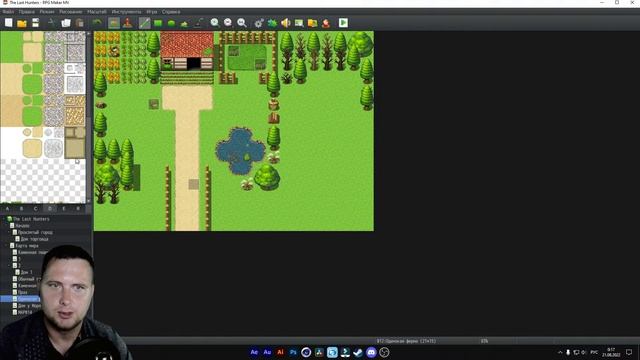The image size is (640, 360).
Task: Open the Масштаб menu
Action: 97,12
